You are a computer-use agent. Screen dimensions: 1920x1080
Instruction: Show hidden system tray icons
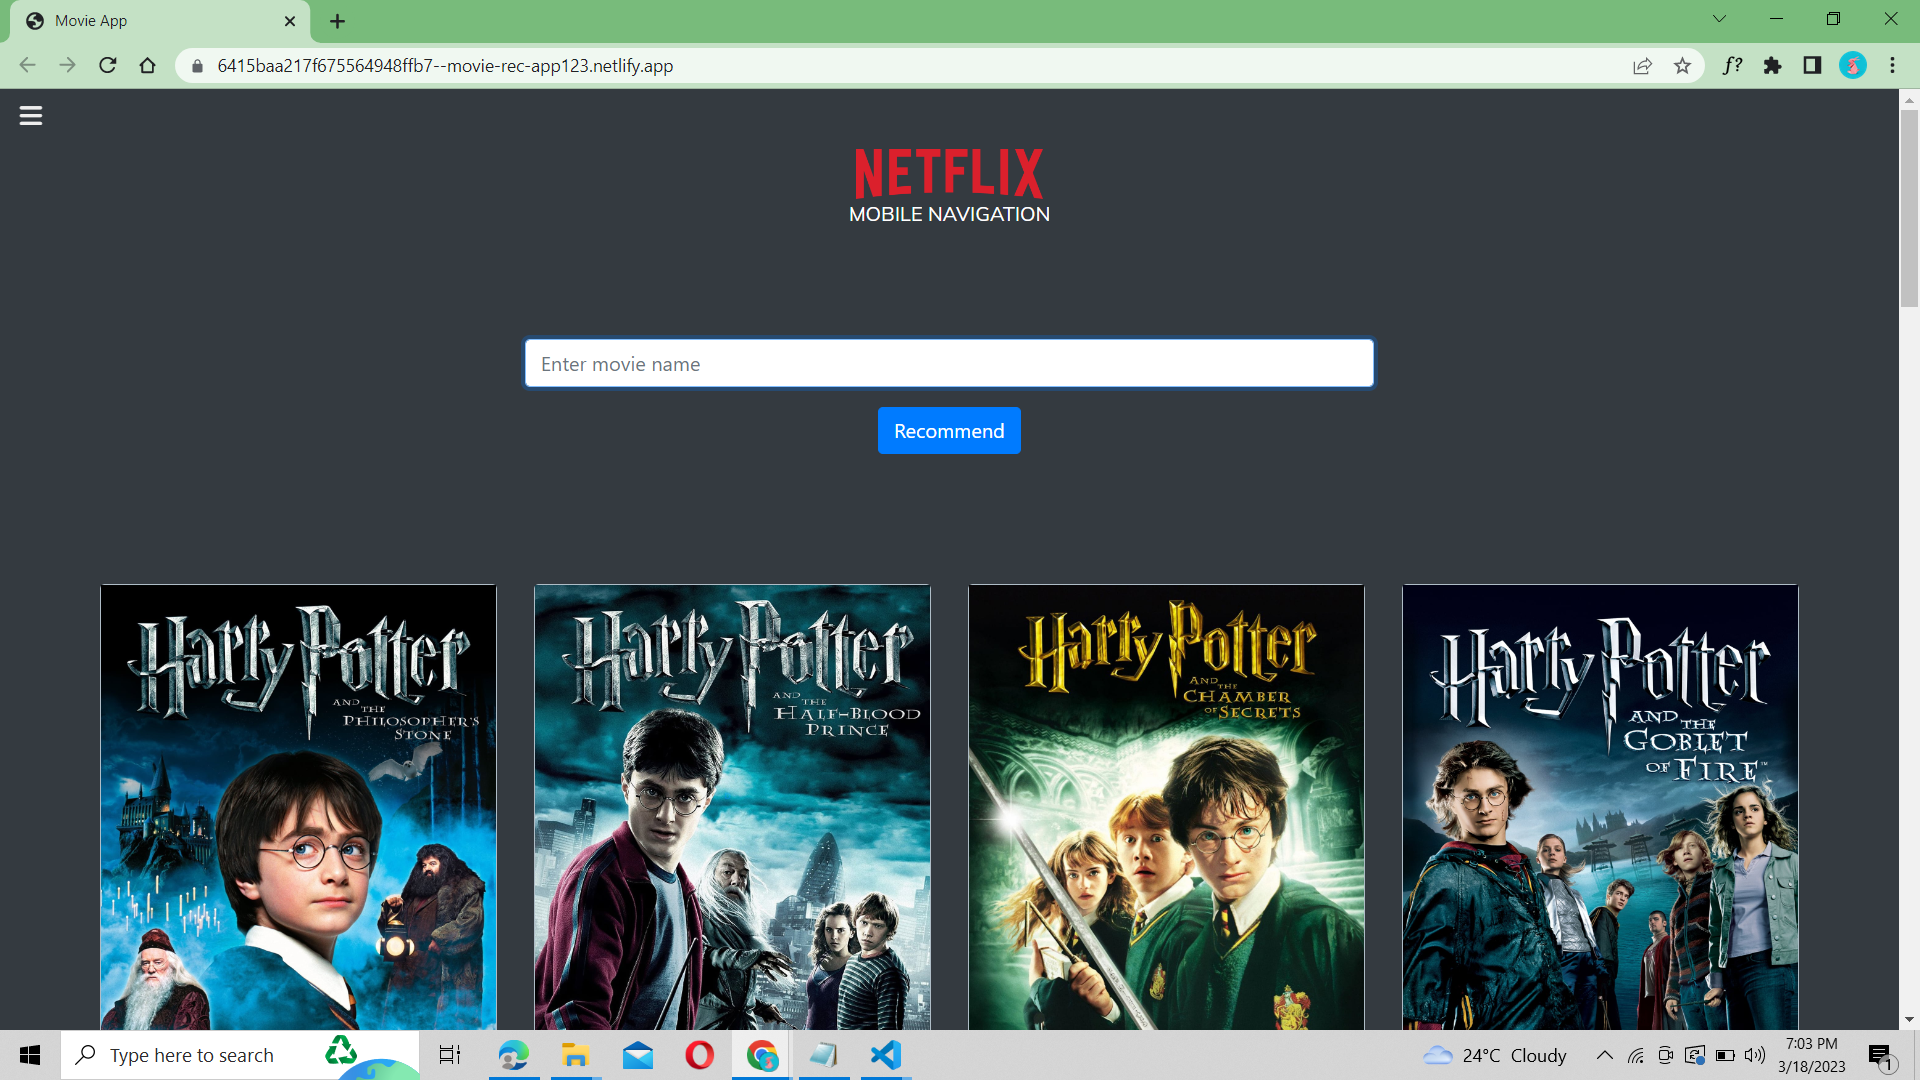coord(1604,1054)
